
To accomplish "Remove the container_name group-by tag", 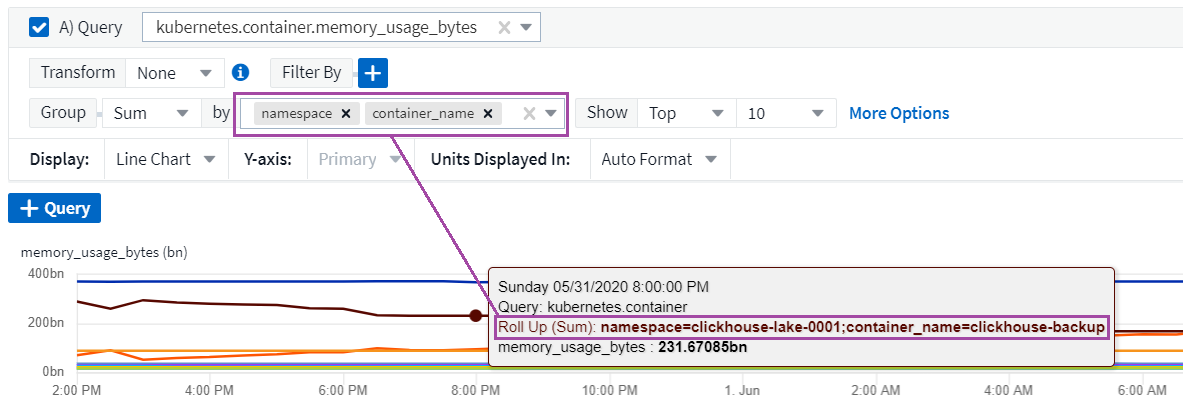I will pos(487,114).
